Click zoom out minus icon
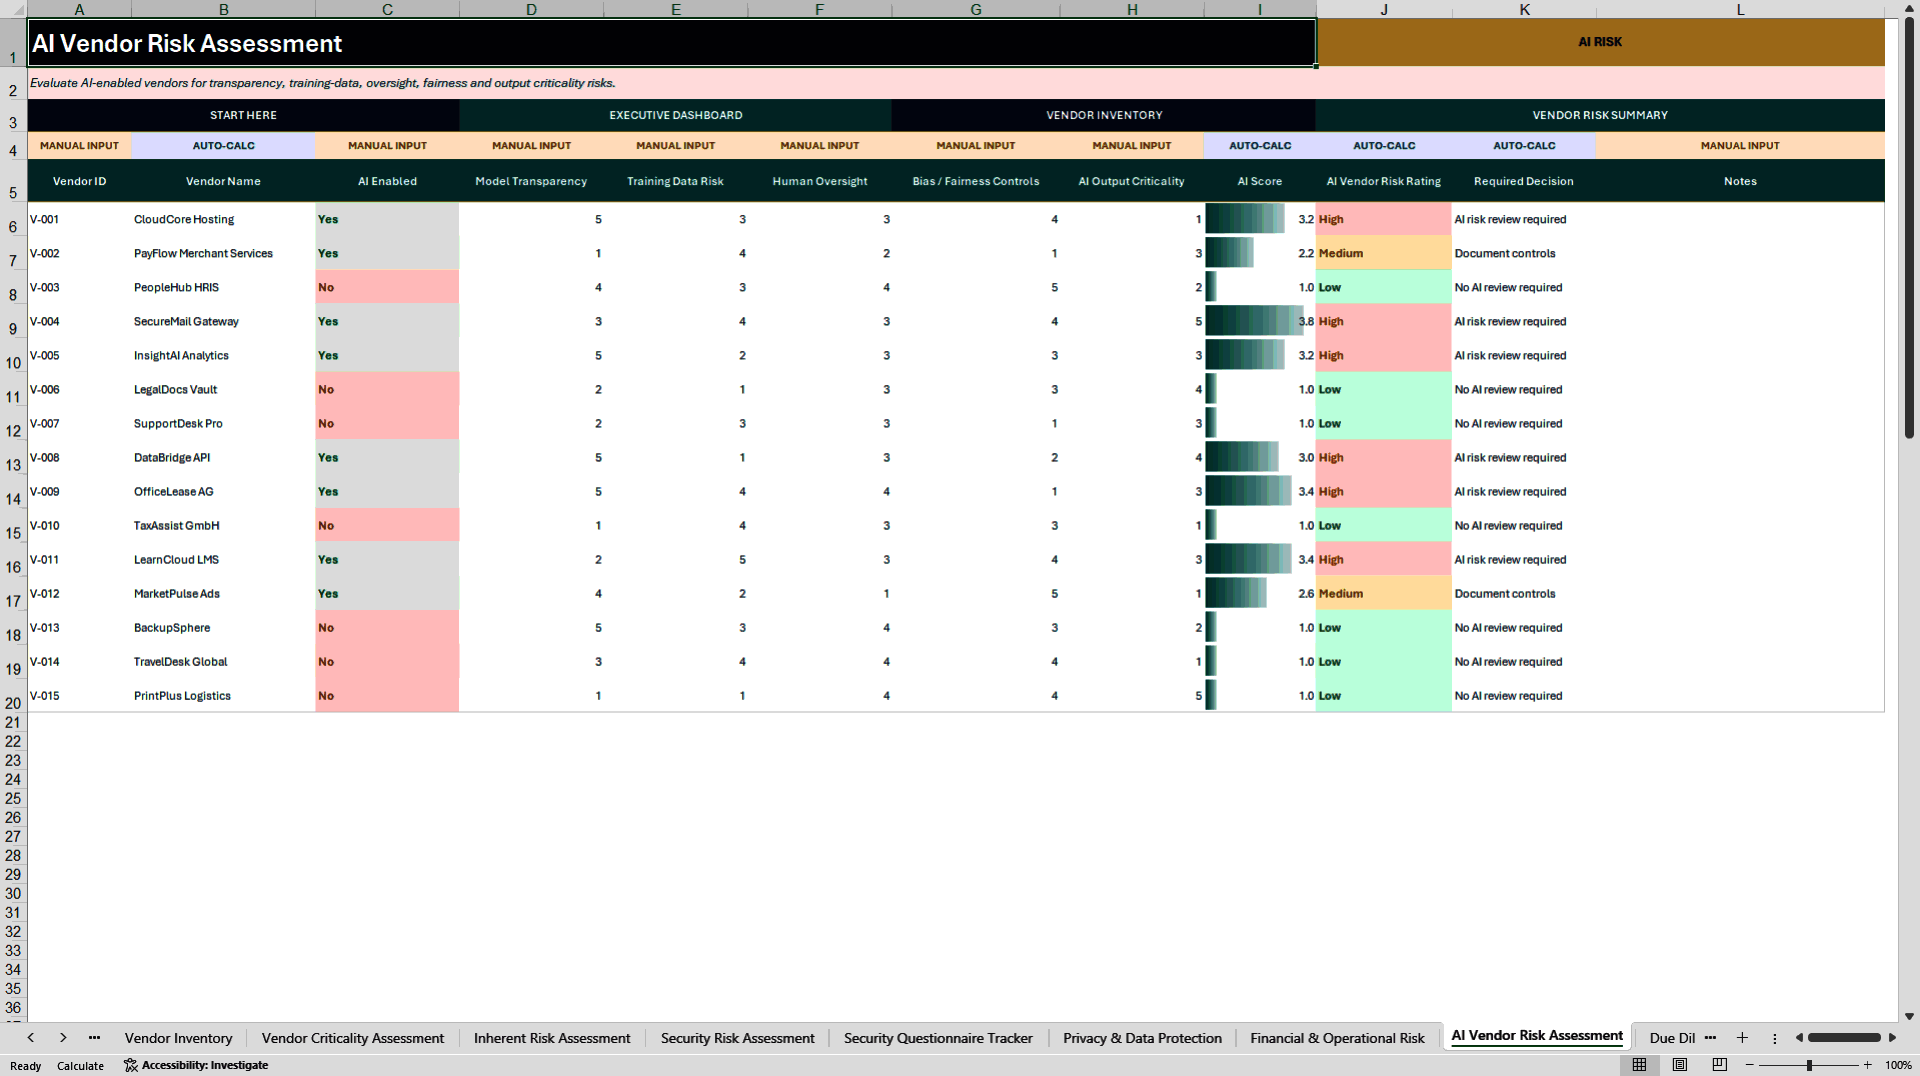1920x1076 pixels. (x=1750, y=1065)
